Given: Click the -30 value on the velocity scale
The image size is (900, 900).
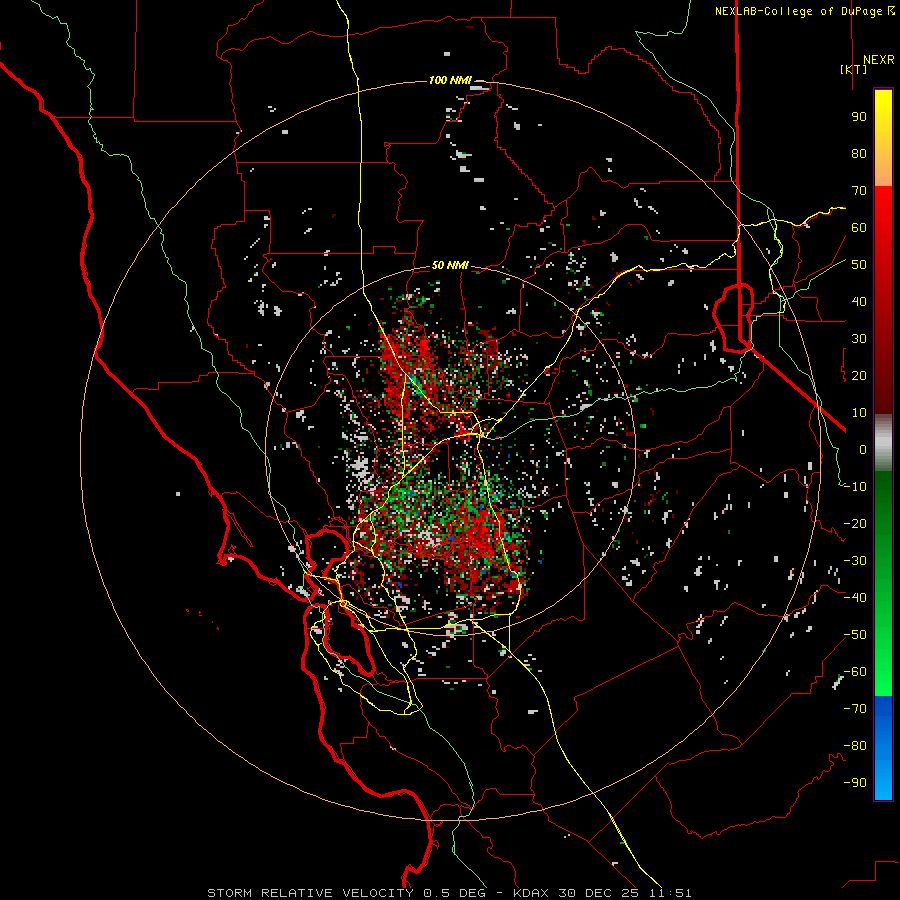Looking at the screenshot, I should pyautogui.click(x=855, y=561).
